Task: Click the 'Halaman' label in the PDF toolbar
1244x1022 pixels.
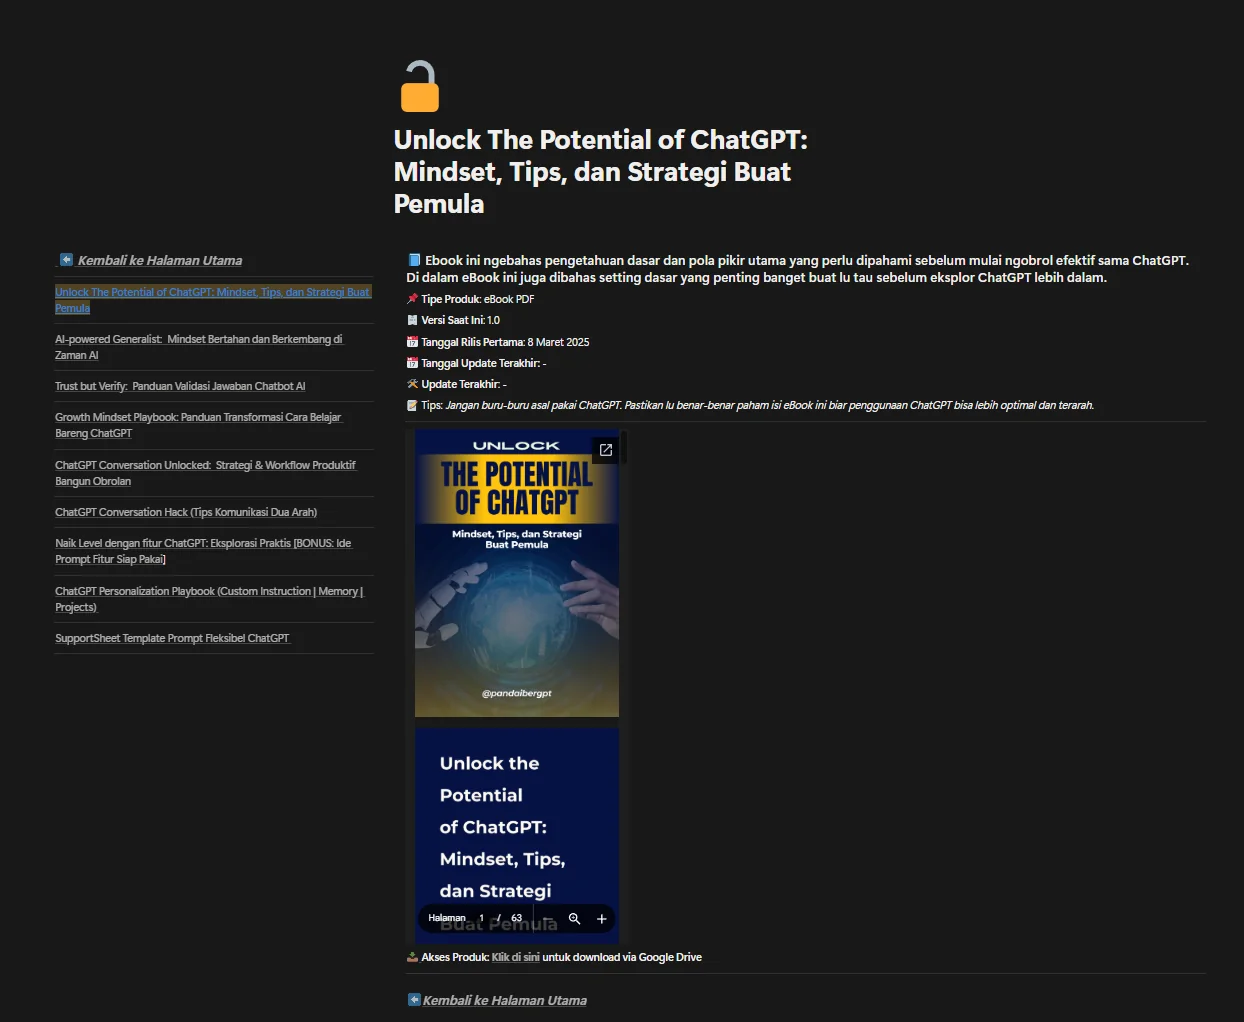Action: [x=447, y=918]
